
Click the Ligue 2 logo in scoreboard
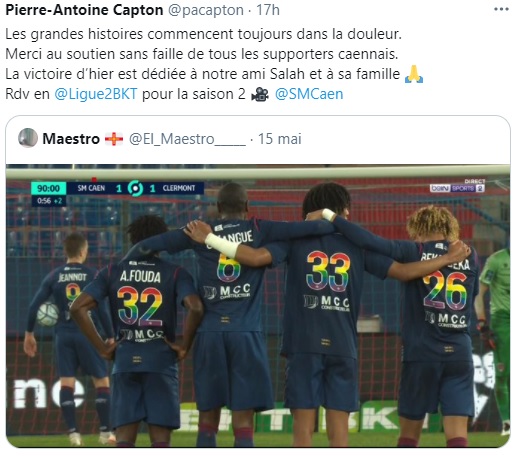coord(135,189)
